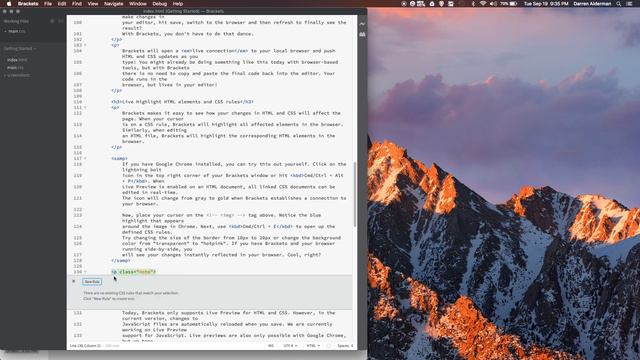Image resolution: width=640 pixels, height=360 pixels.
Task: Open the Brackets application menu
Action: 28,4
